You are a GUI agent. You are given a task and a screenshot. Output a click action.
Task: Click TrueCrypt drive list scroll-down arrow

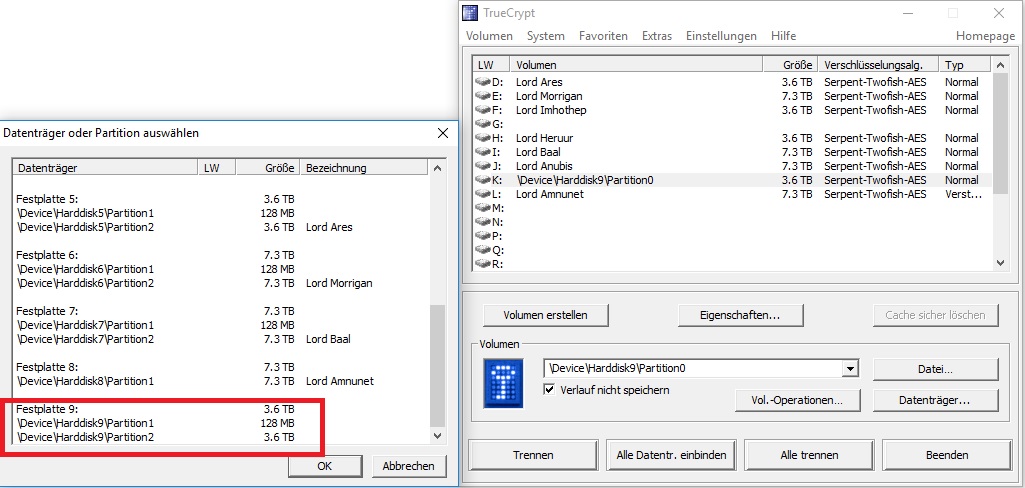(x=1000, y=262)
